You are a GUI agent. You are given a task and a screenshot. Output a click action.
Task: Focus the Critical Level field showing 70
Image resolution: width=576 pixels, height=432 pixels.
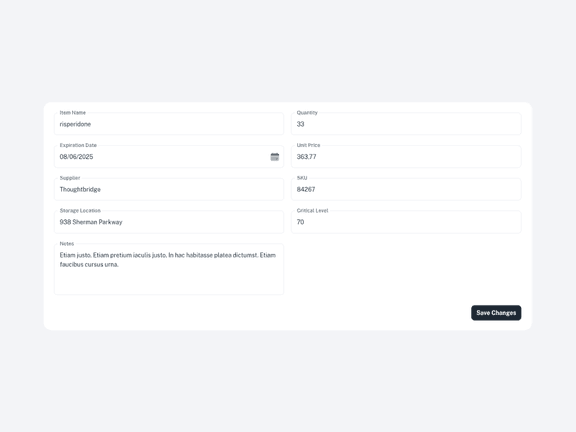(x=406, y=222)
